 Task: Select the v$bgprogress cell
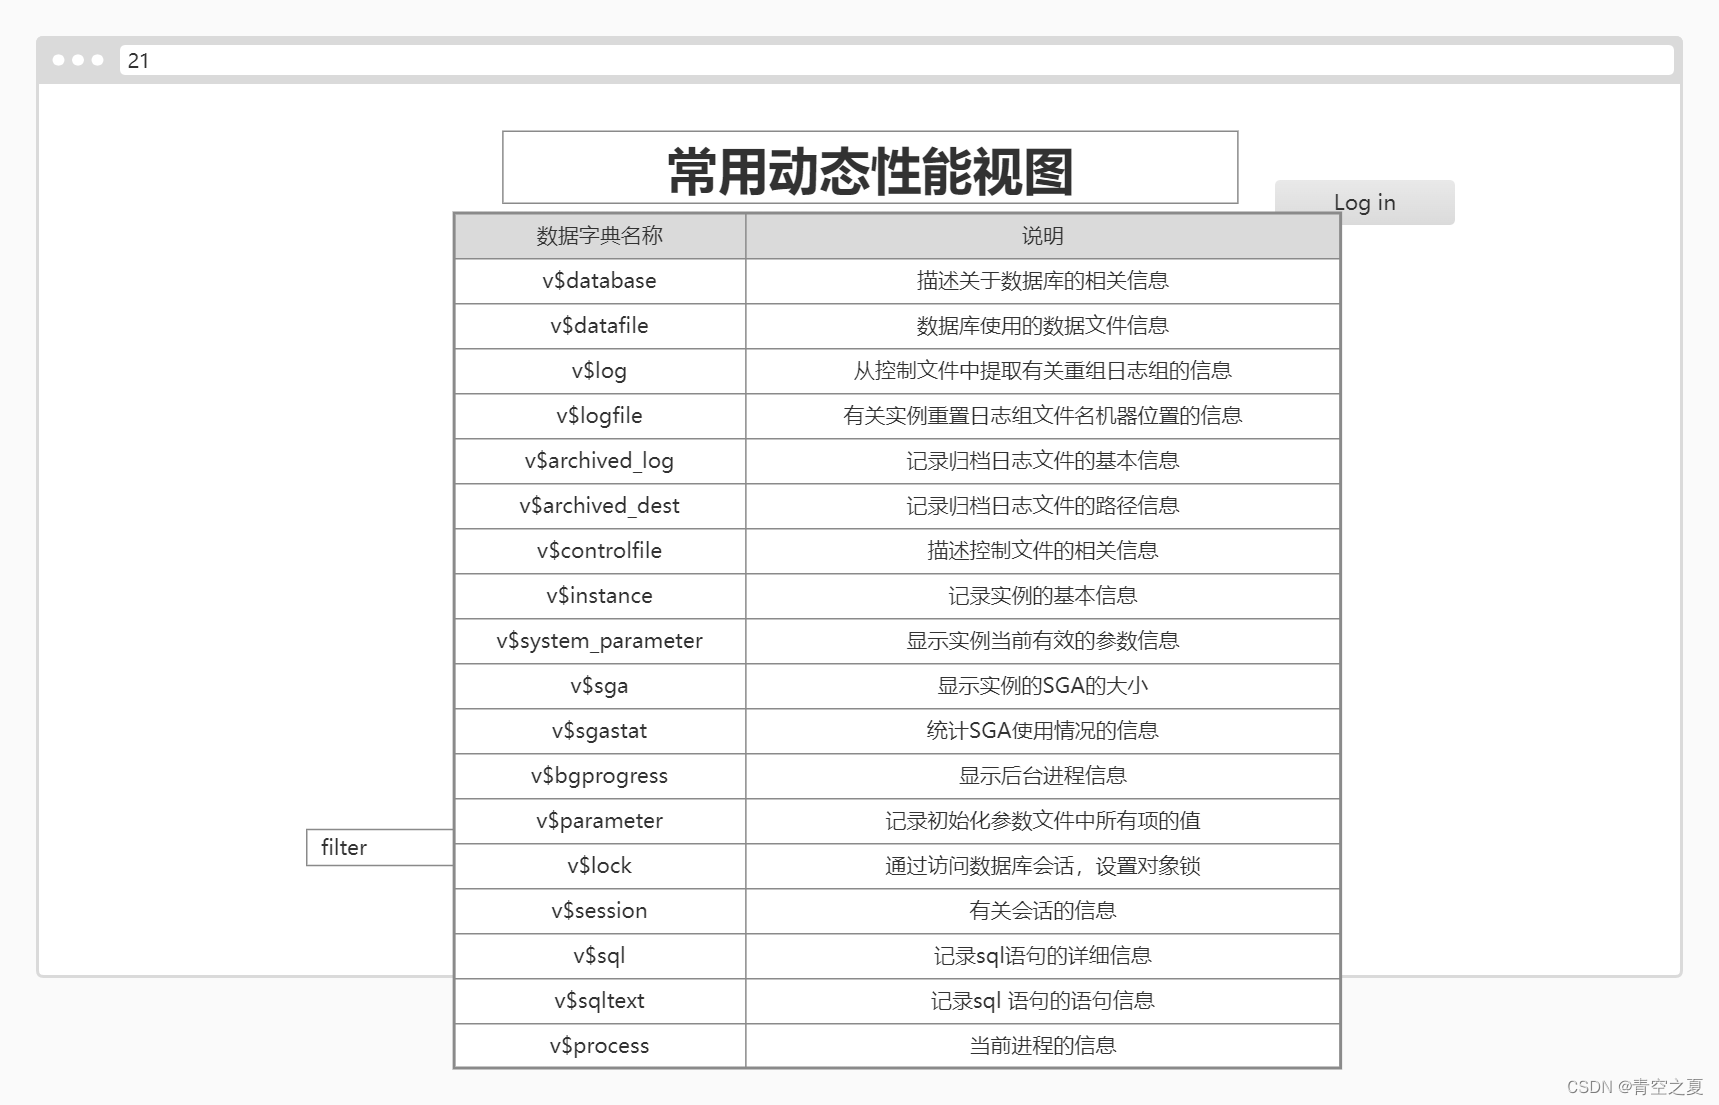coord(600,776)
